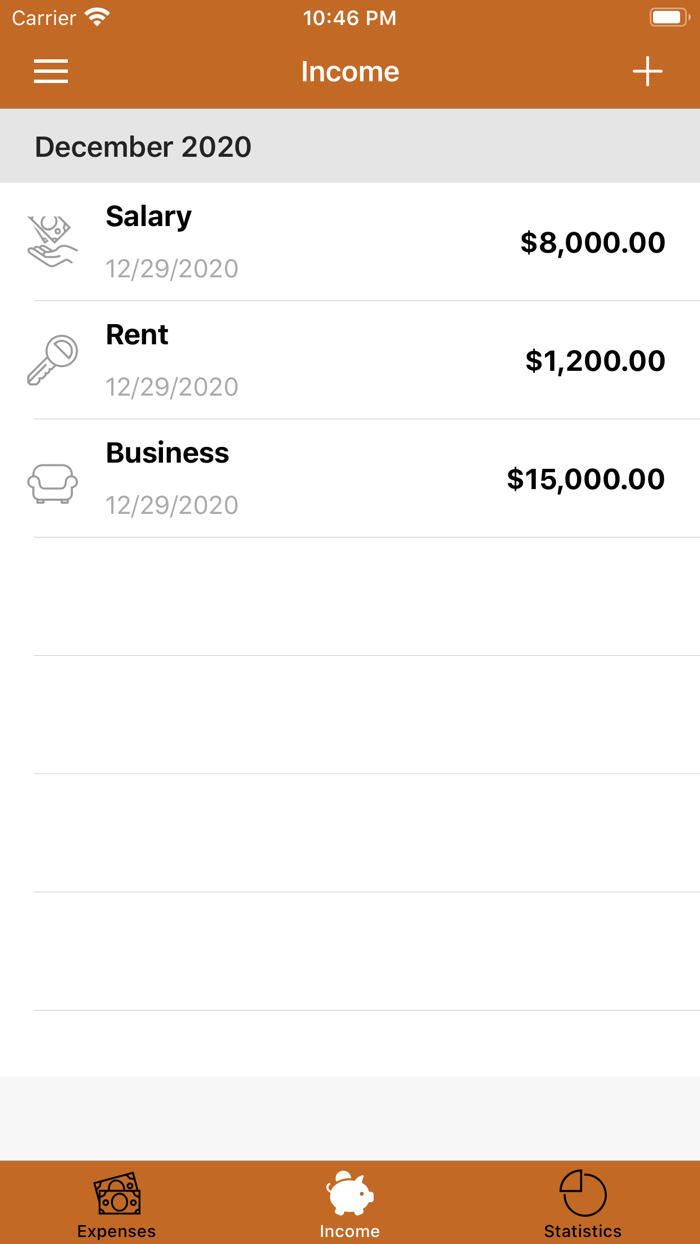
Task: Switch to the Expenses tab
Action: tap(116, 1203)
